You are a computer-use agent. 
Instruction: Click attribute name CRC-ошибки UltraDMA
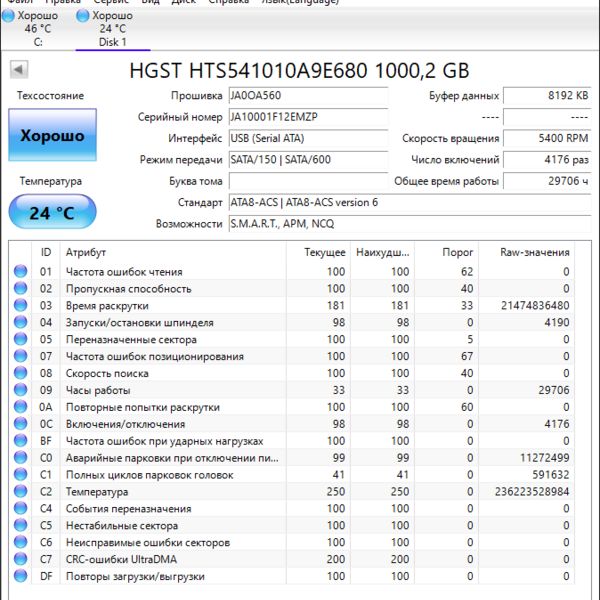[121, 559]
